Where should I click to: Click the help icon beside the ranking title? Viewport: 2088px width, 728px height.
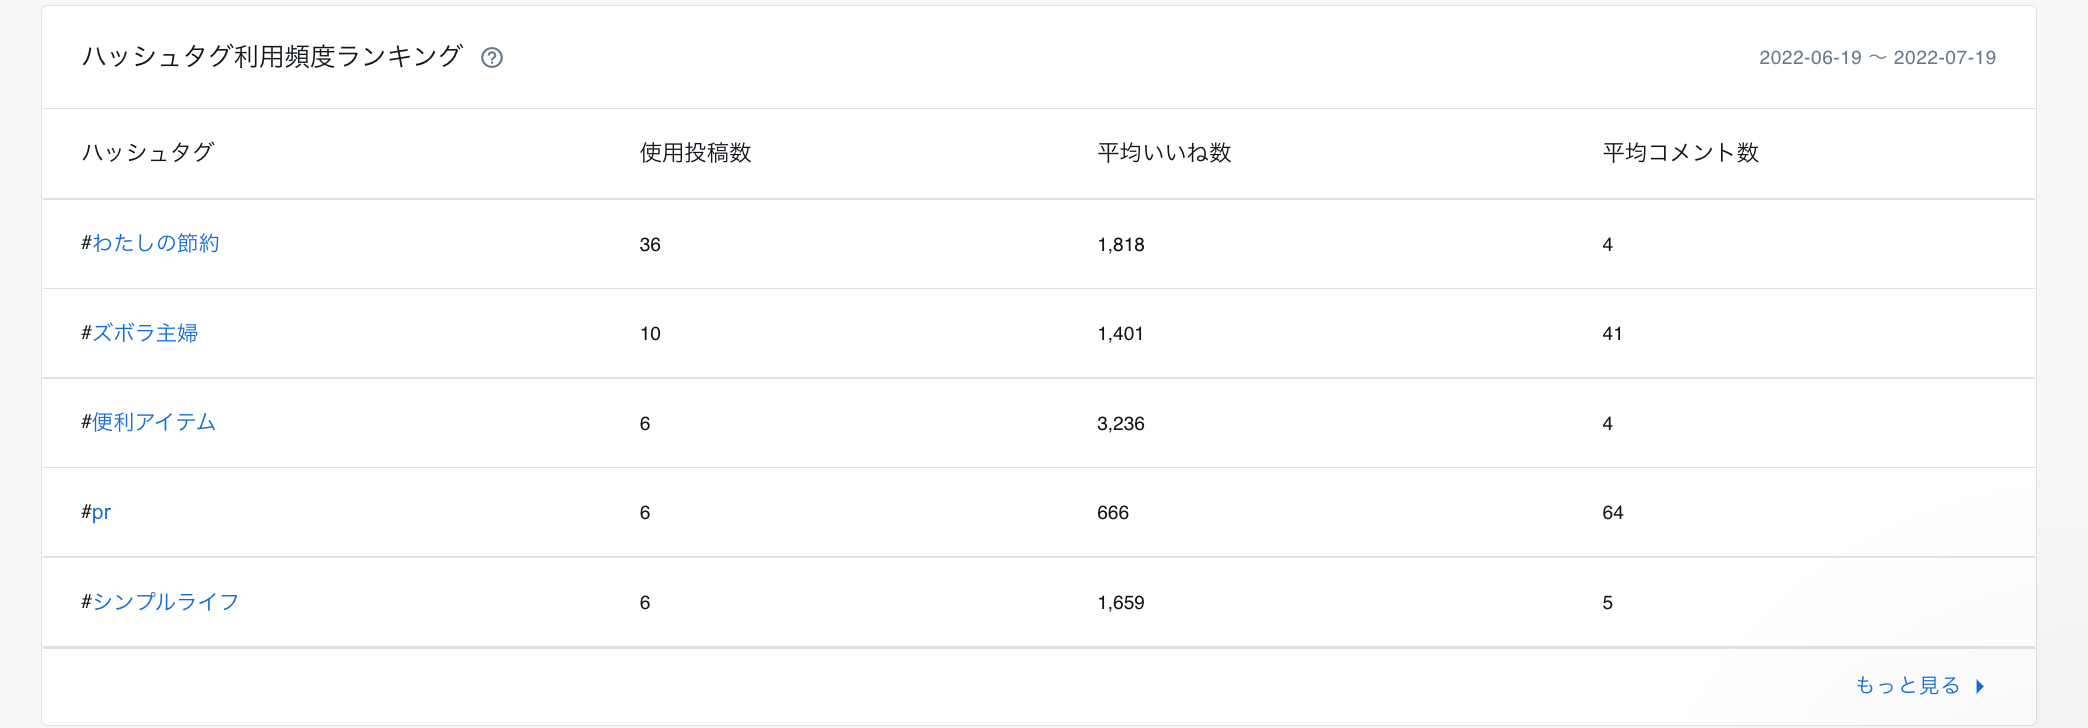492,58
